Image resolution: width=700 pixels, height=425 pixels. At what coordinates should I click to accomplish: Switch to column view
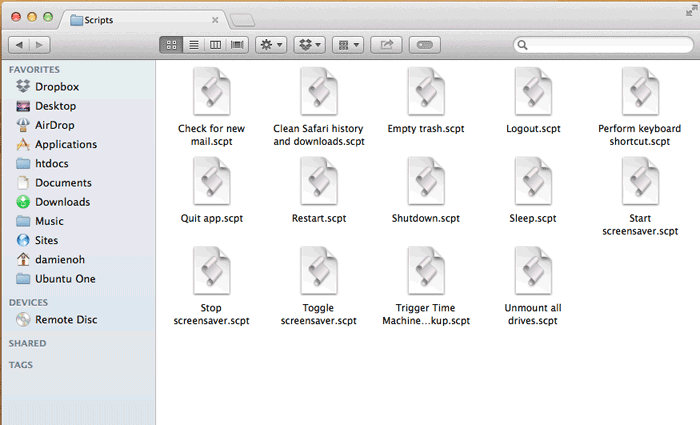[216, 45]
